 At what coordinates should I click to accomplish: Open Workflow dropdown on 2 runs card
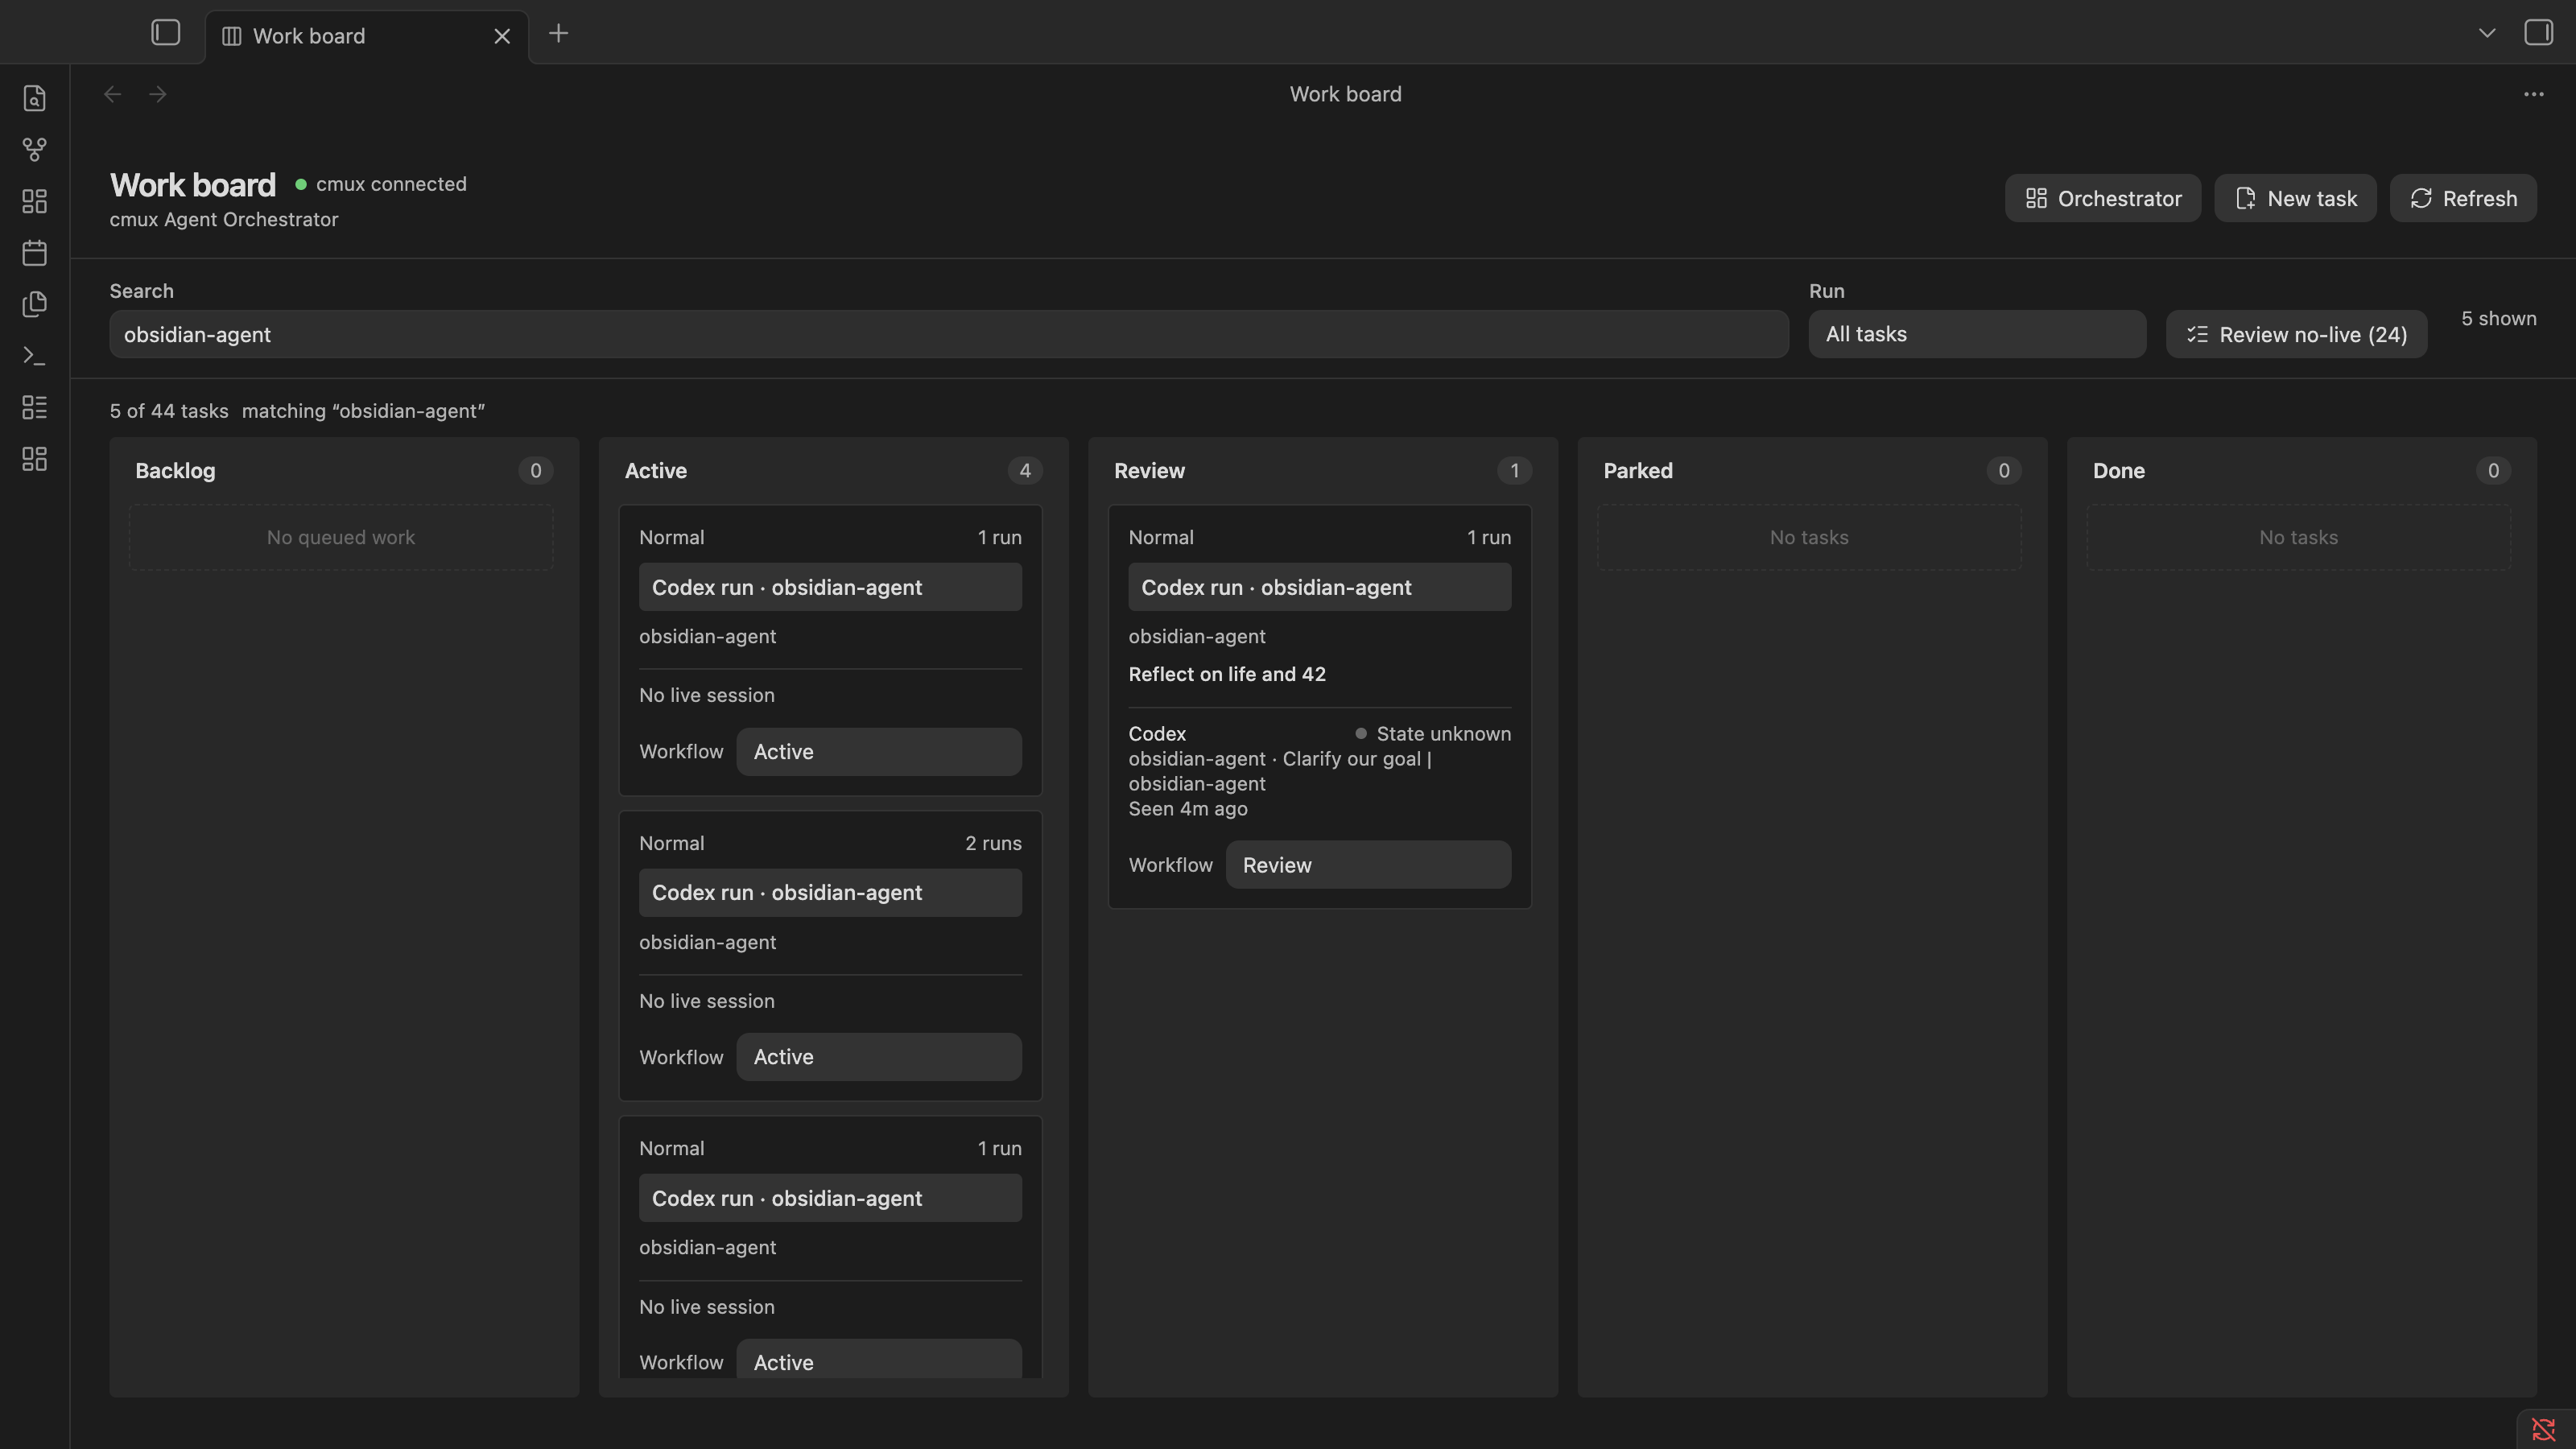[879, 1057]
